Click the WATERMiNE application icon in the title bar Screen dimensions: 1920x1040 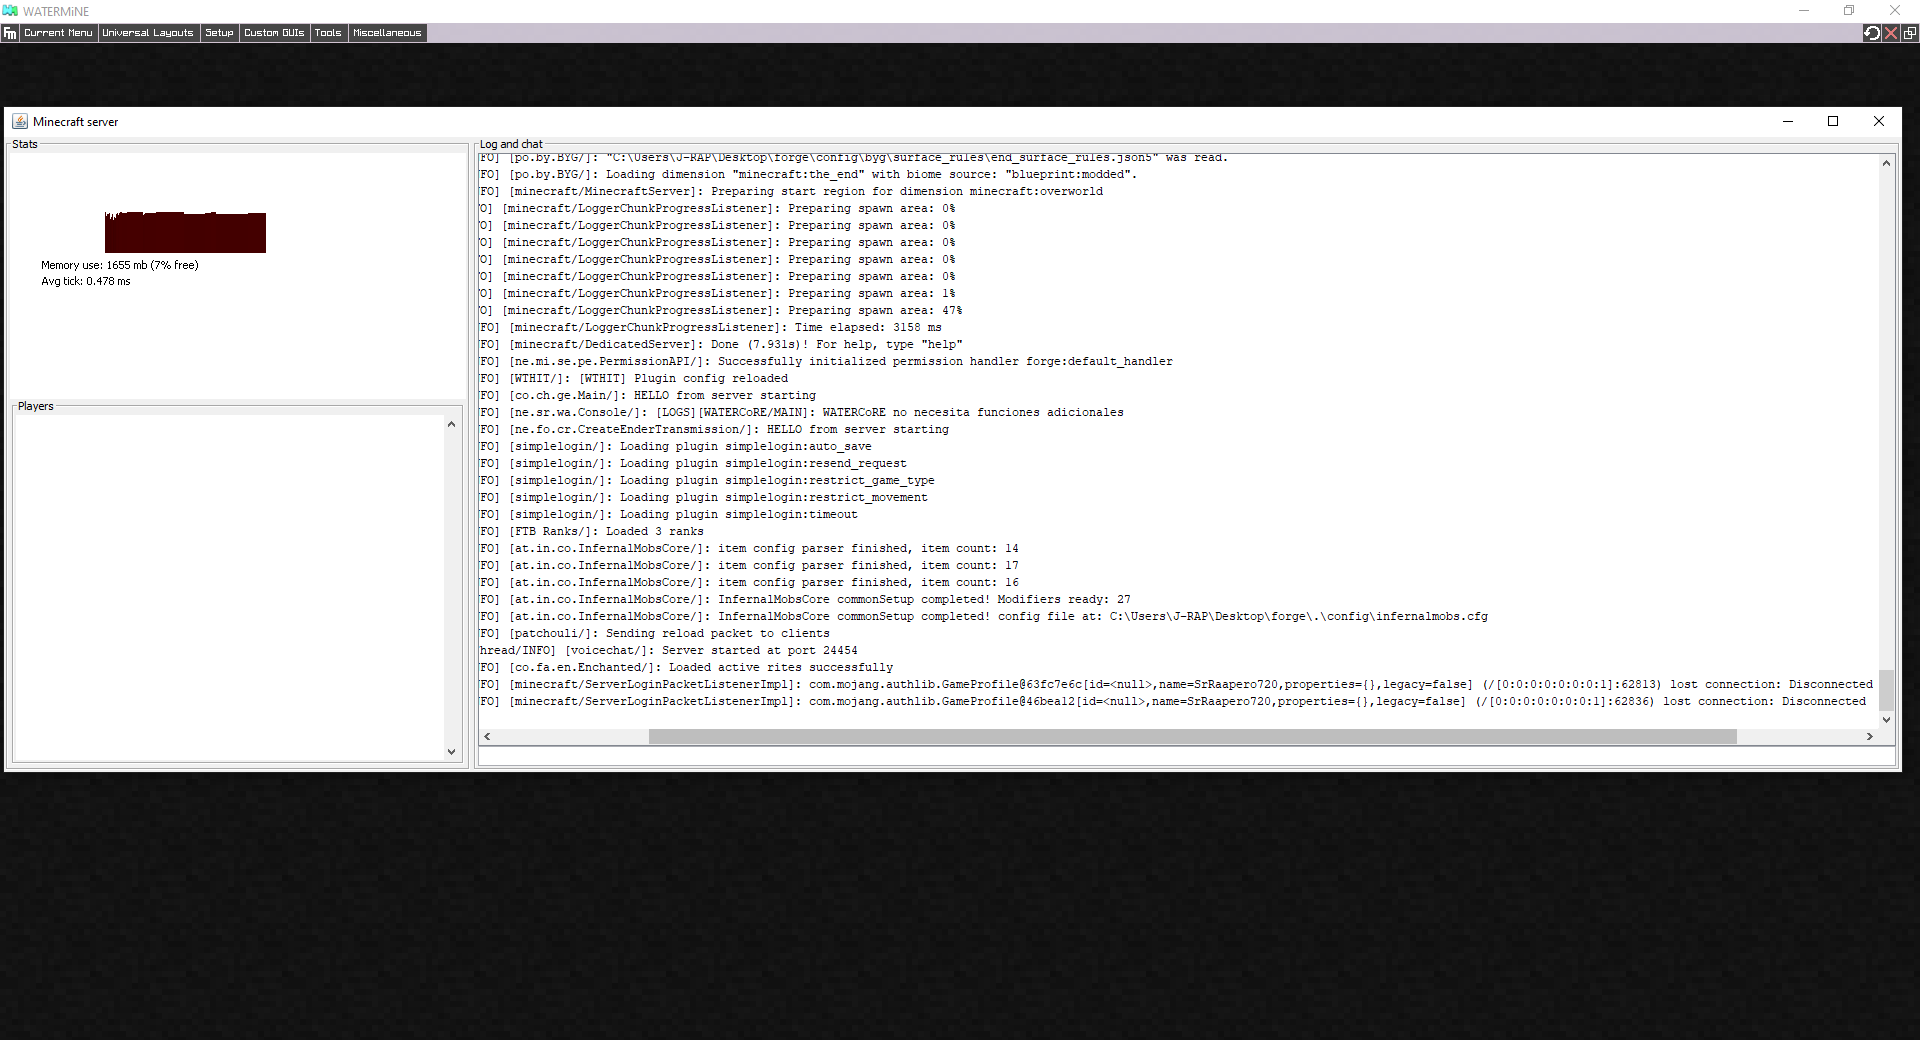[x=10, y=11]
